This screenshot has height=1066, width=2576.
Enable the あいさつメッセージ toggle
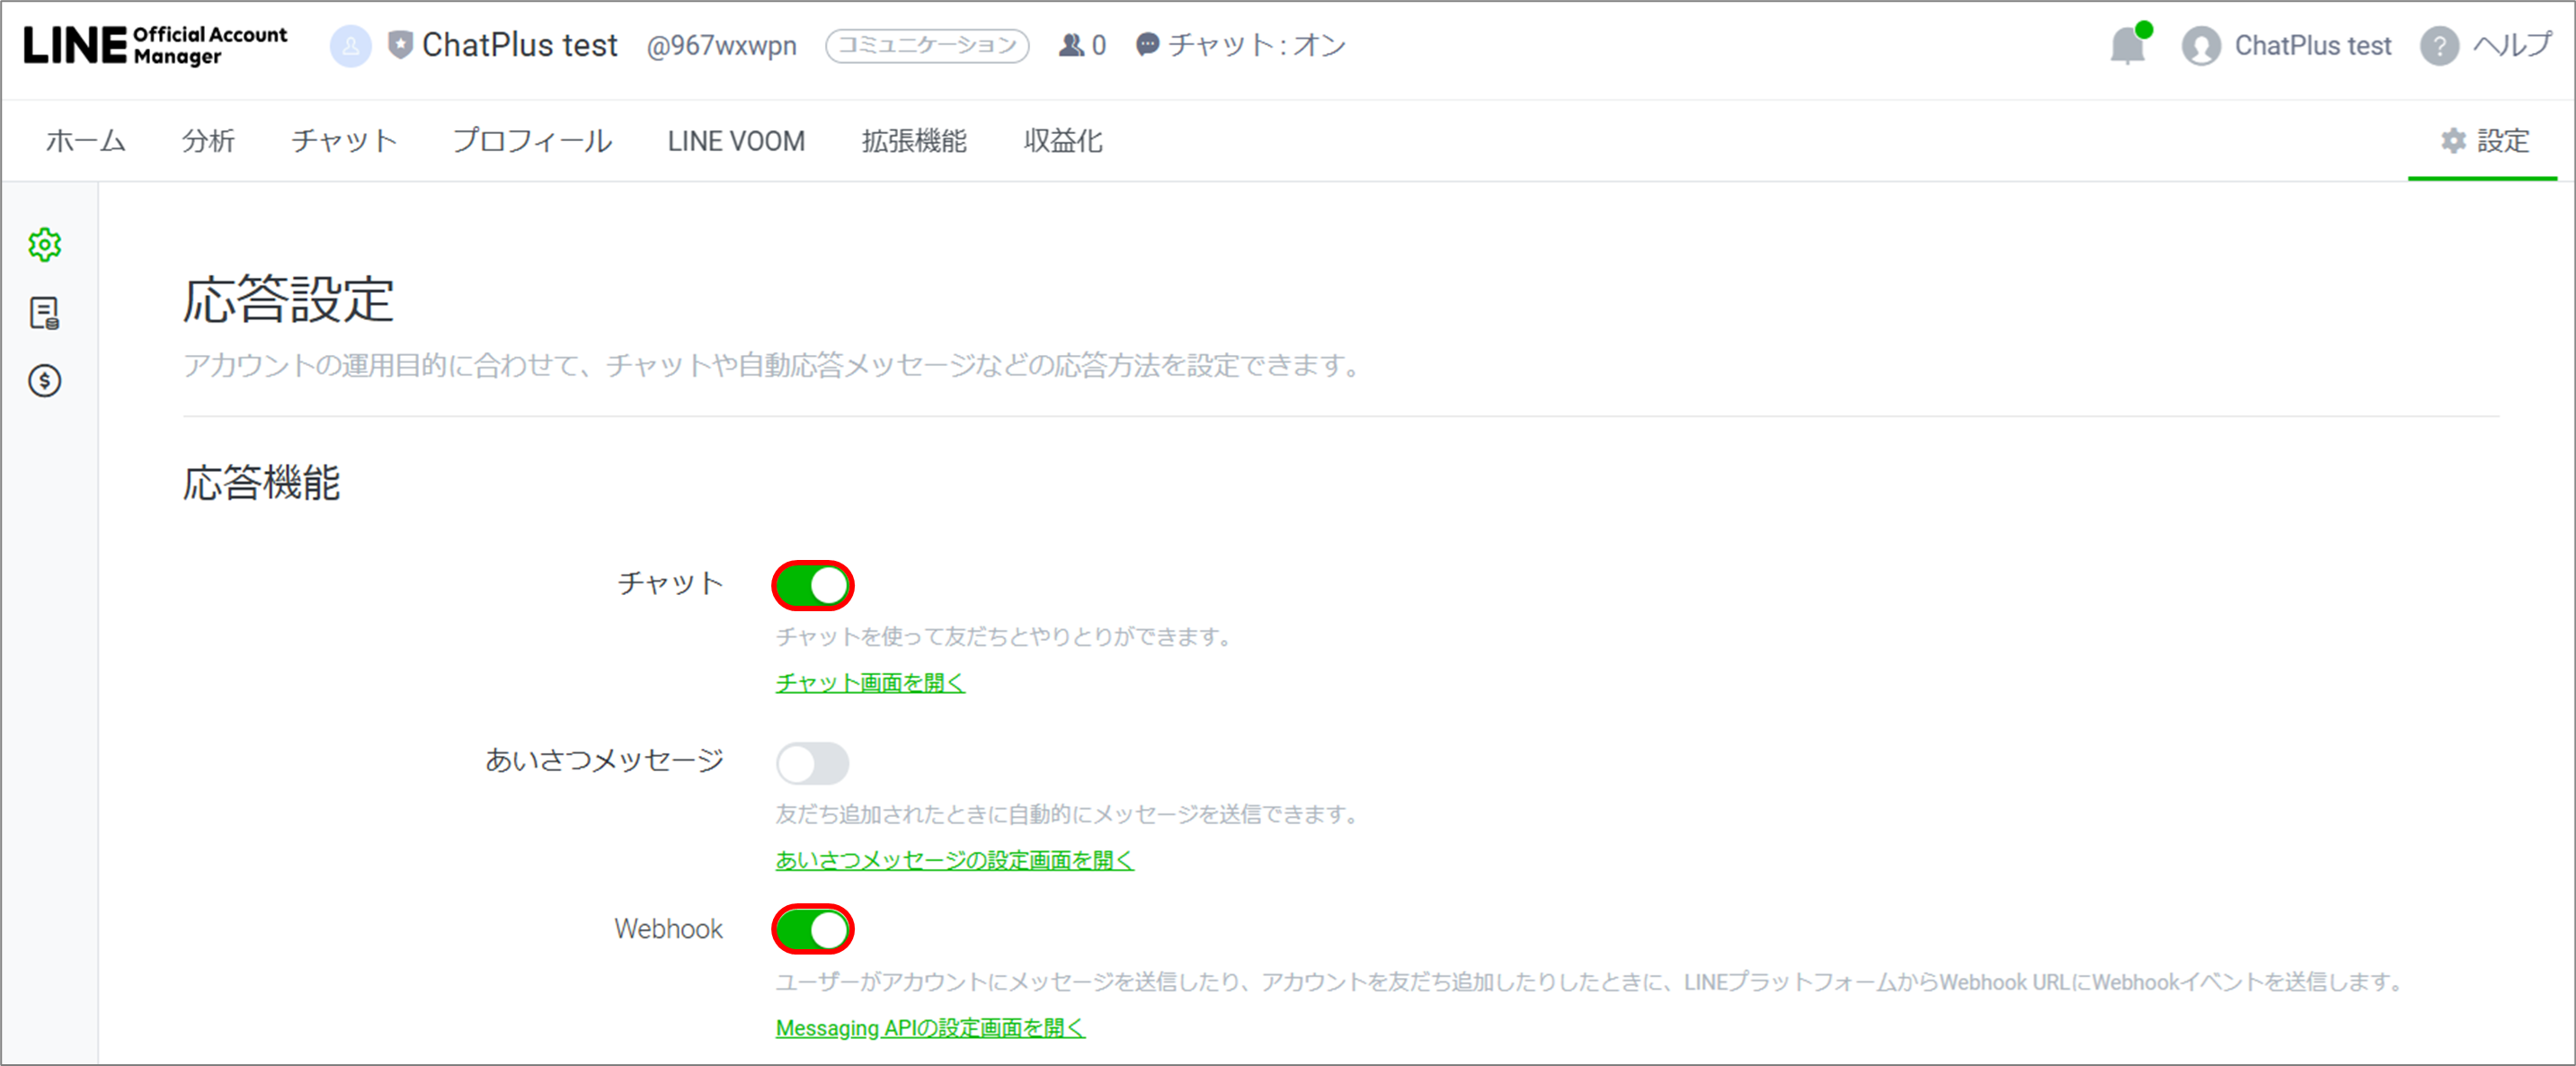coord(812,764)
